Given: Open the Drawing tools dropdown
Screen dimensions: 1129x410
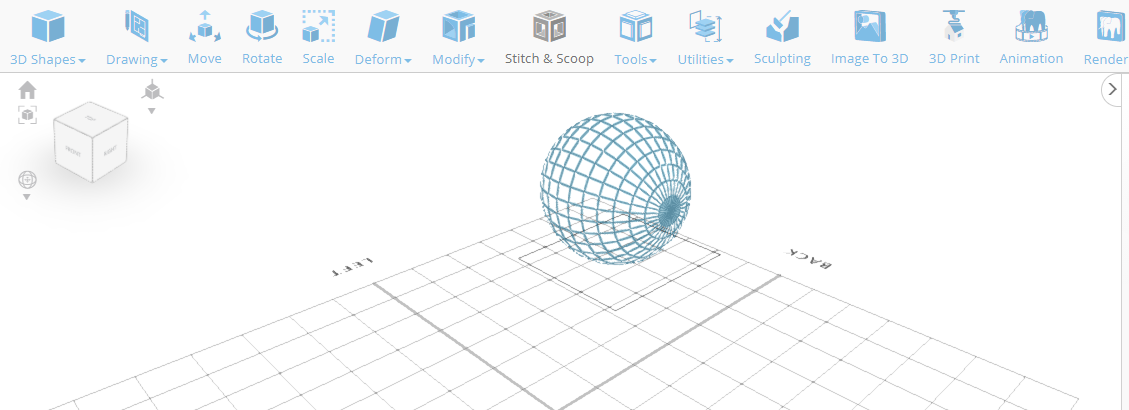Looking at the screenshot, I should tap(137, 39).
